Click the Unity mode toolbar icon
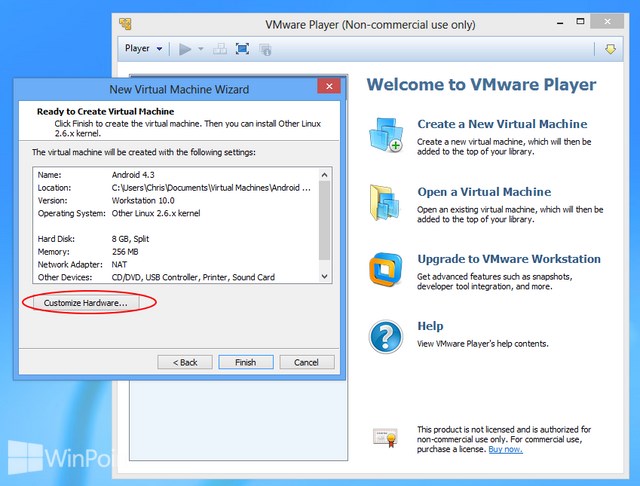The width and height of the screenshot is (640, 486). point(265,50)
